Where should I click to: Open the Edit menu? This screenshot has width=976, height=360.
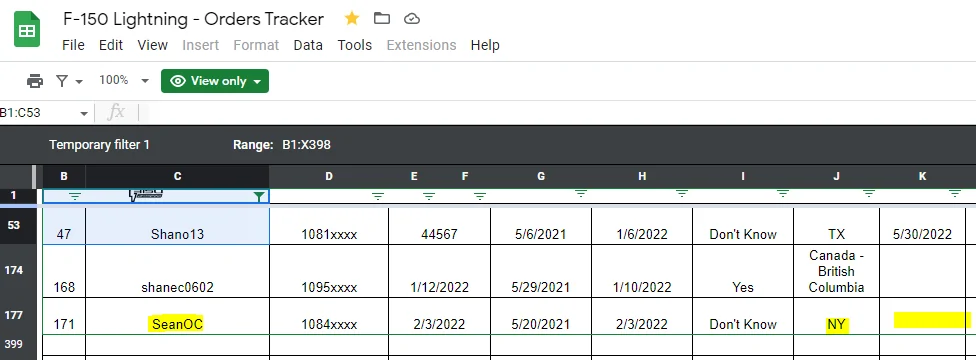pos(111,45)
